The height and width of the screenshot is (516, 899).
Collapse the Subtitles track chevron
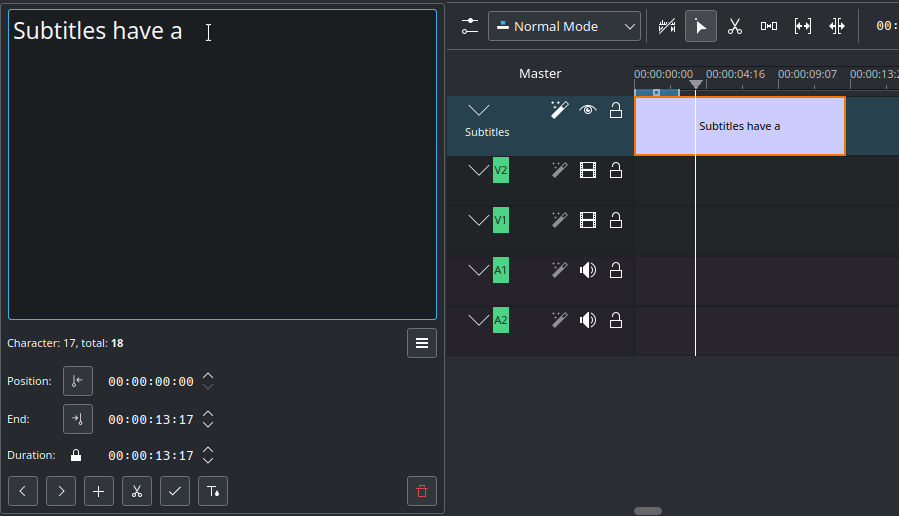479,110
